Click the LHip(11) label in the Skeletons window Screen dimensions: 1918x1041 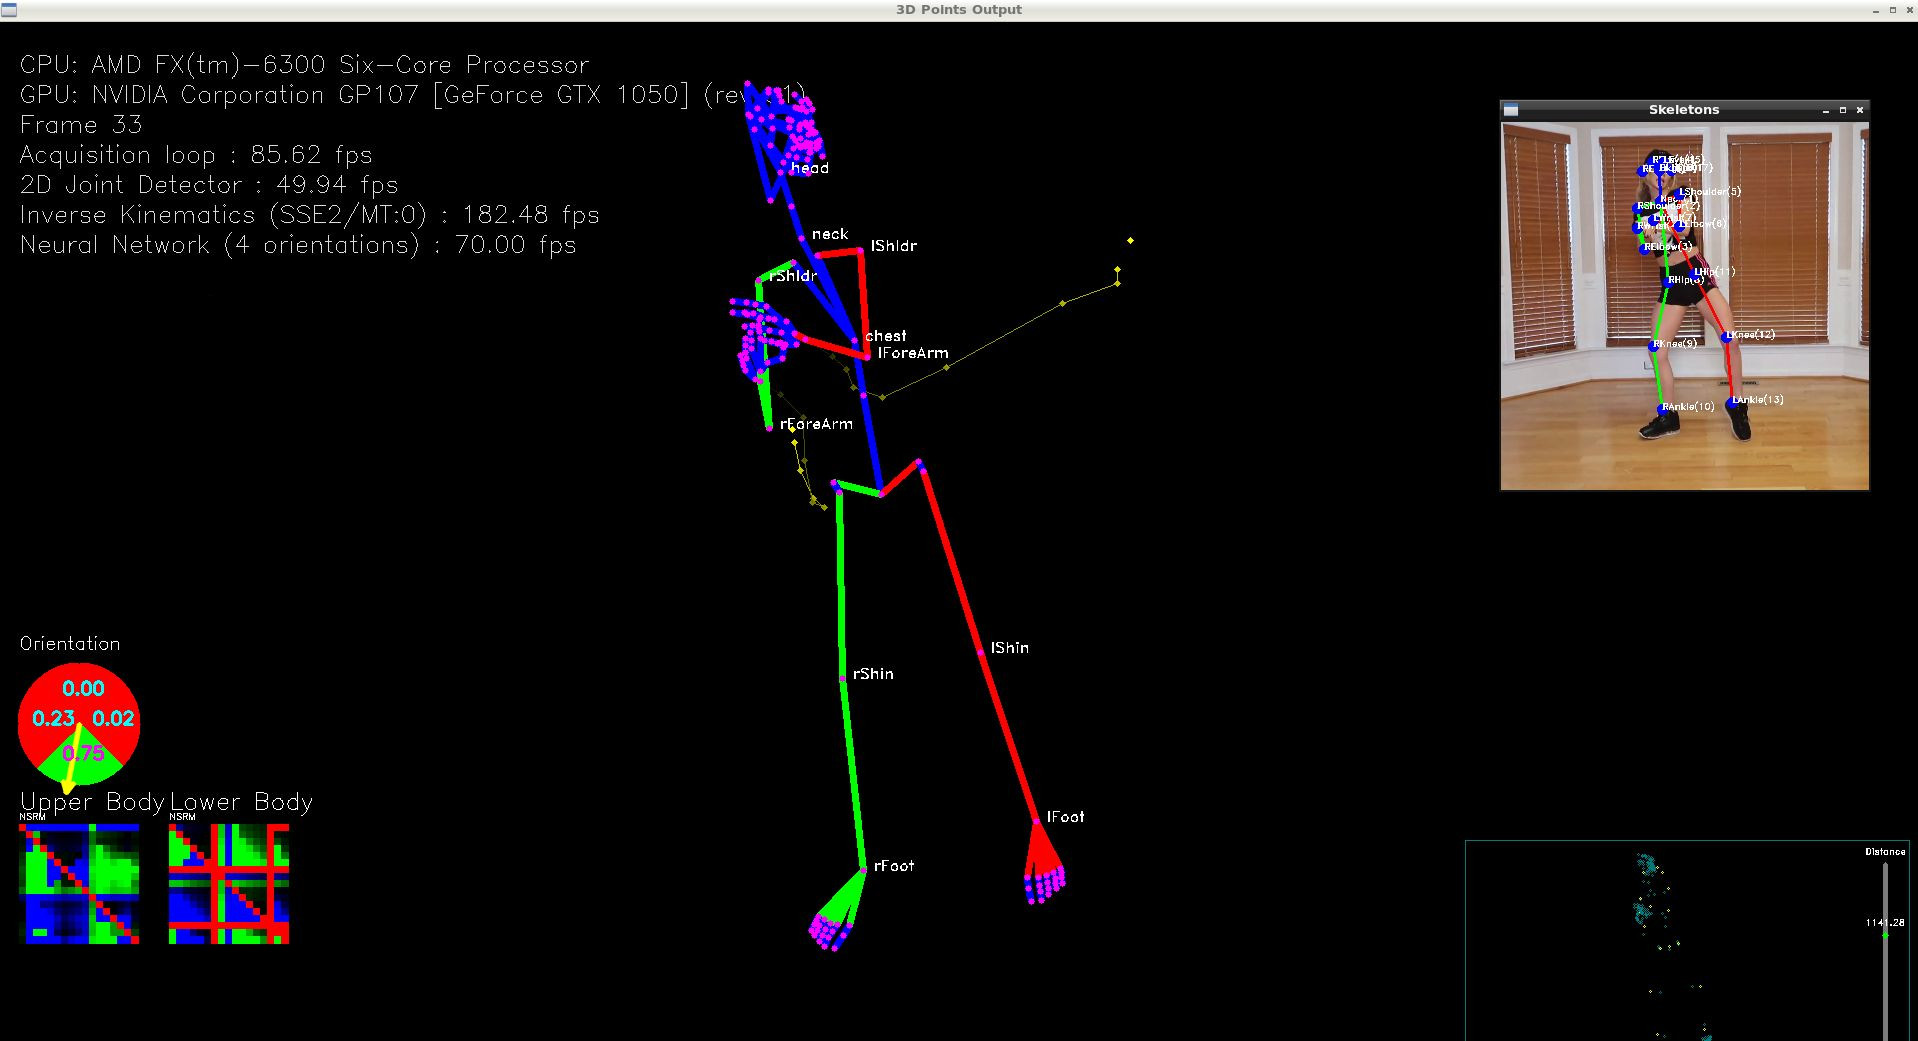[x=1714, y=272]
